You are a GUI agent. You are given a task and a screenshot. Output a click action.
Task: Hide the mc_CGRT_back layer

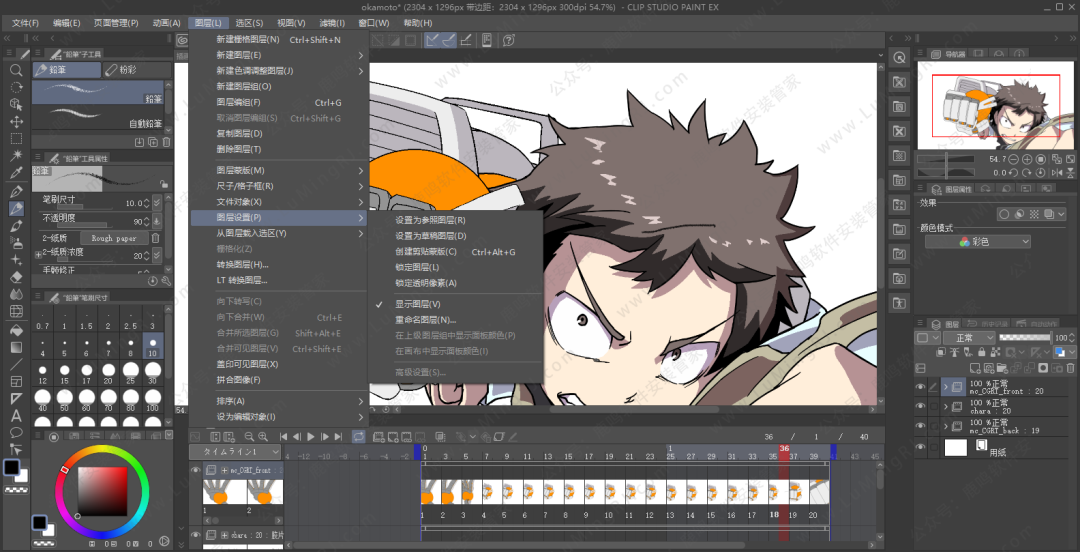(x=920, y=426)
